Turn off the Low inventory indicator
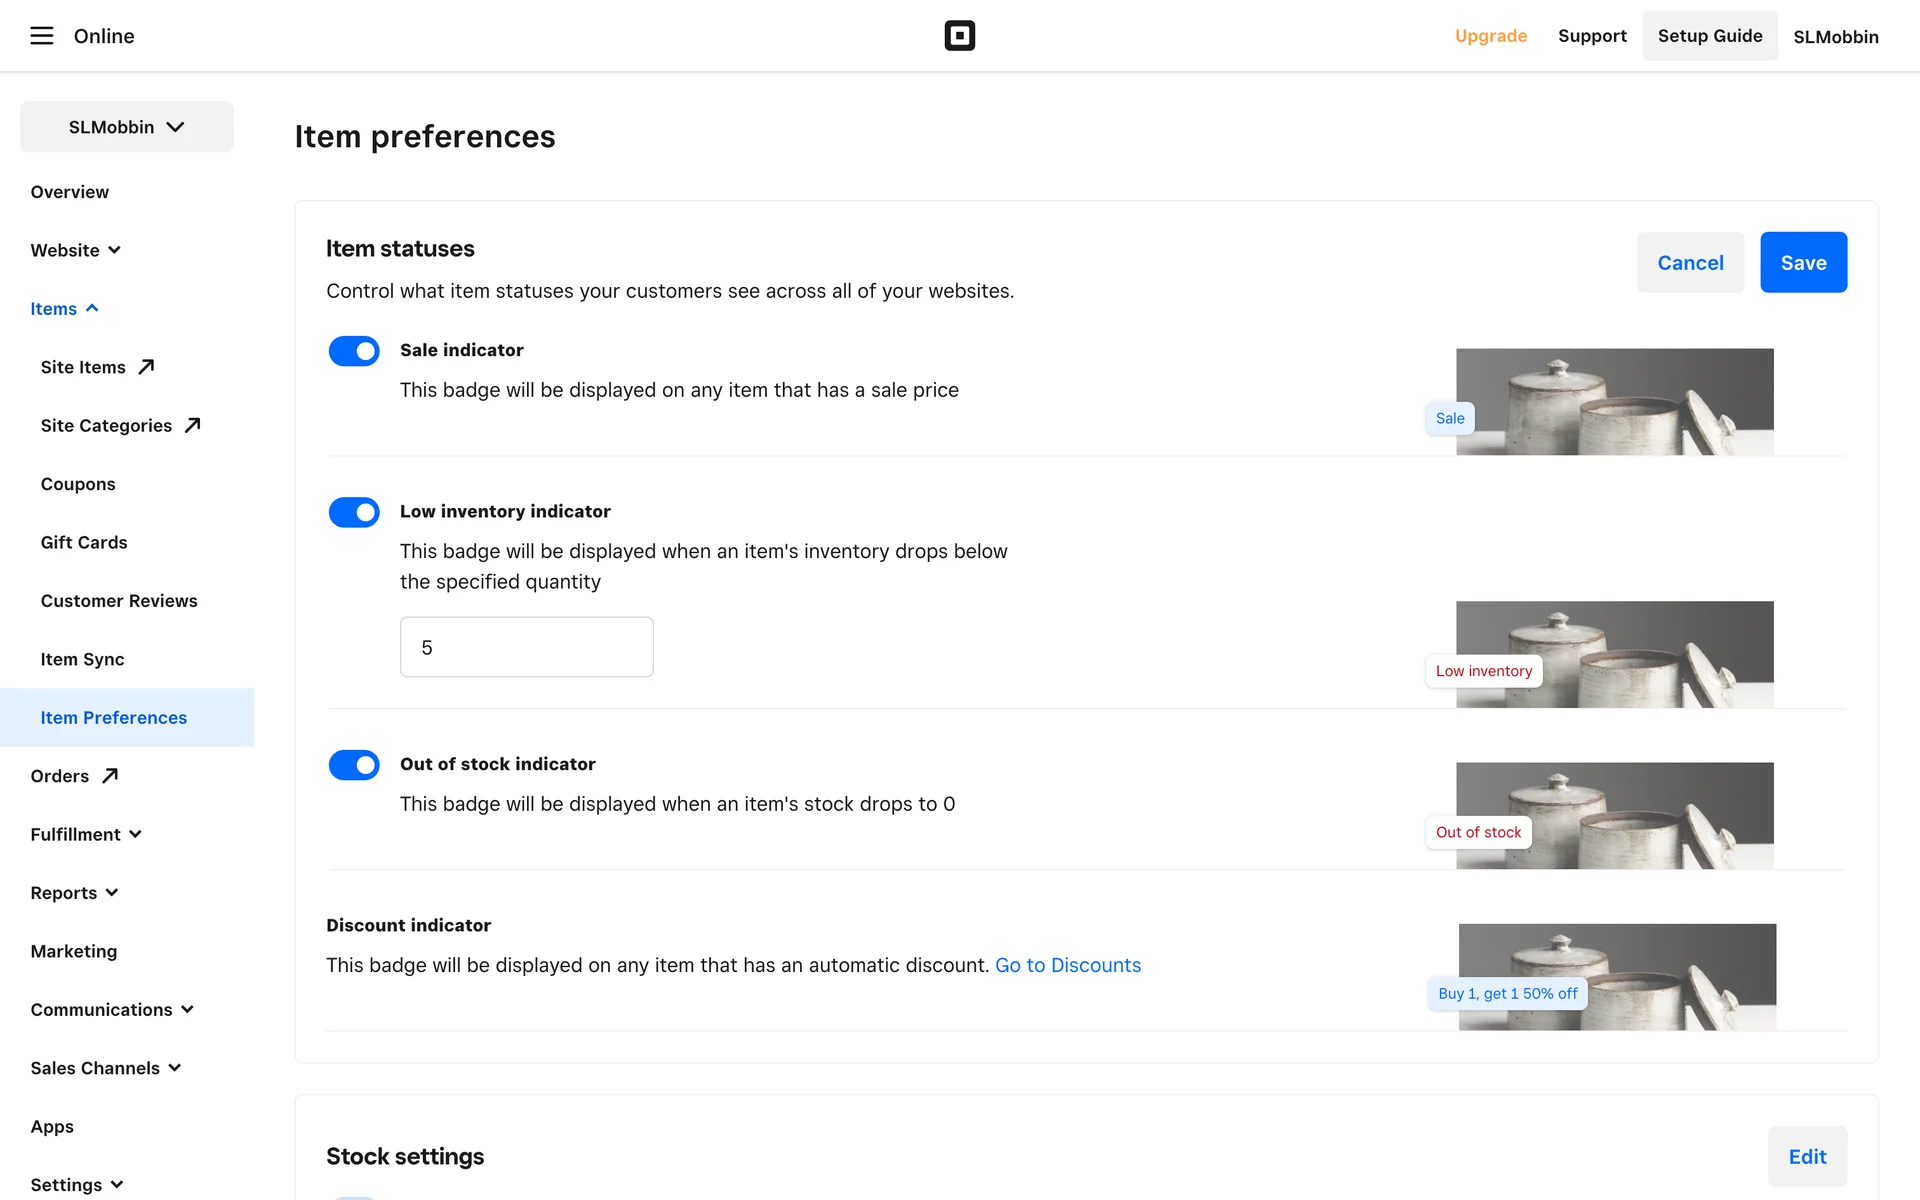This screenshot has width=1920, height=1200. point(354,512)
